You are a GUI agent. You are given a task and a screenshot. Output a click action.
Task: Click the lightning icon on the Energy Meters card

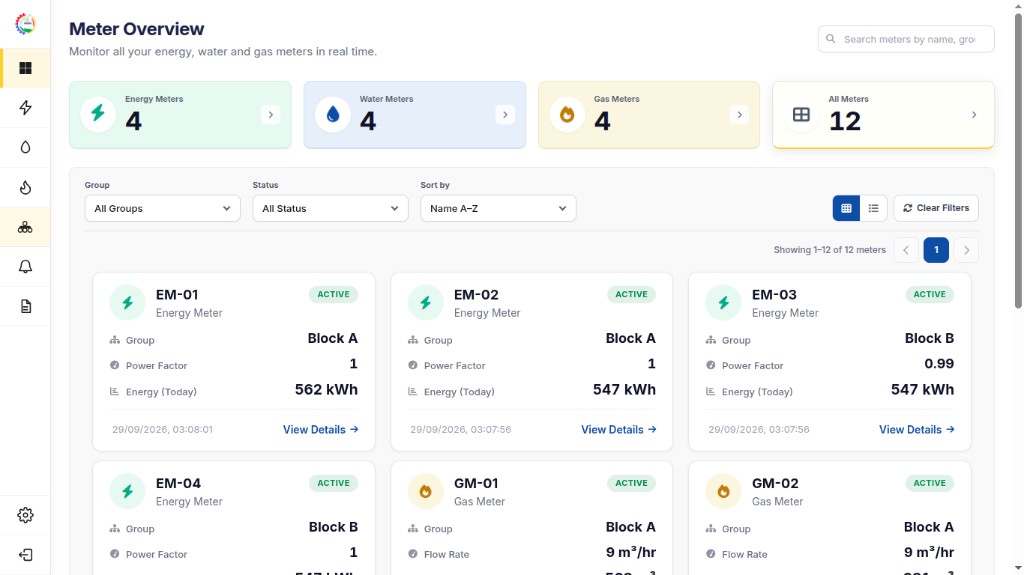click(x=98, y=114)
